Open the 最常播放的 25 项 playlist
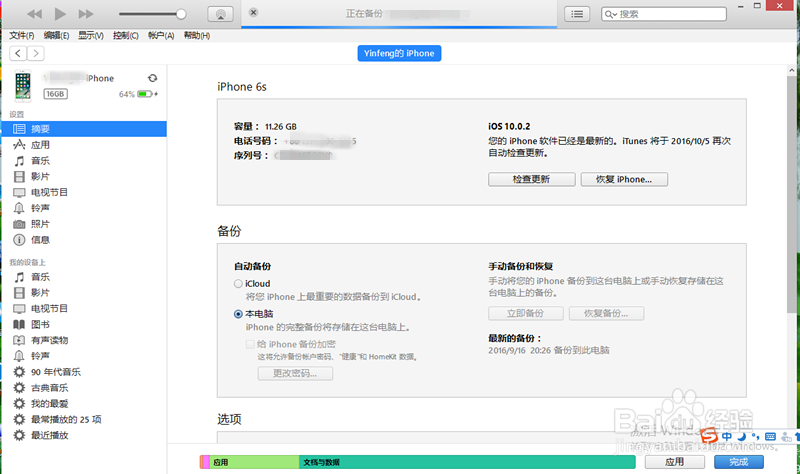 coord(84,419)
